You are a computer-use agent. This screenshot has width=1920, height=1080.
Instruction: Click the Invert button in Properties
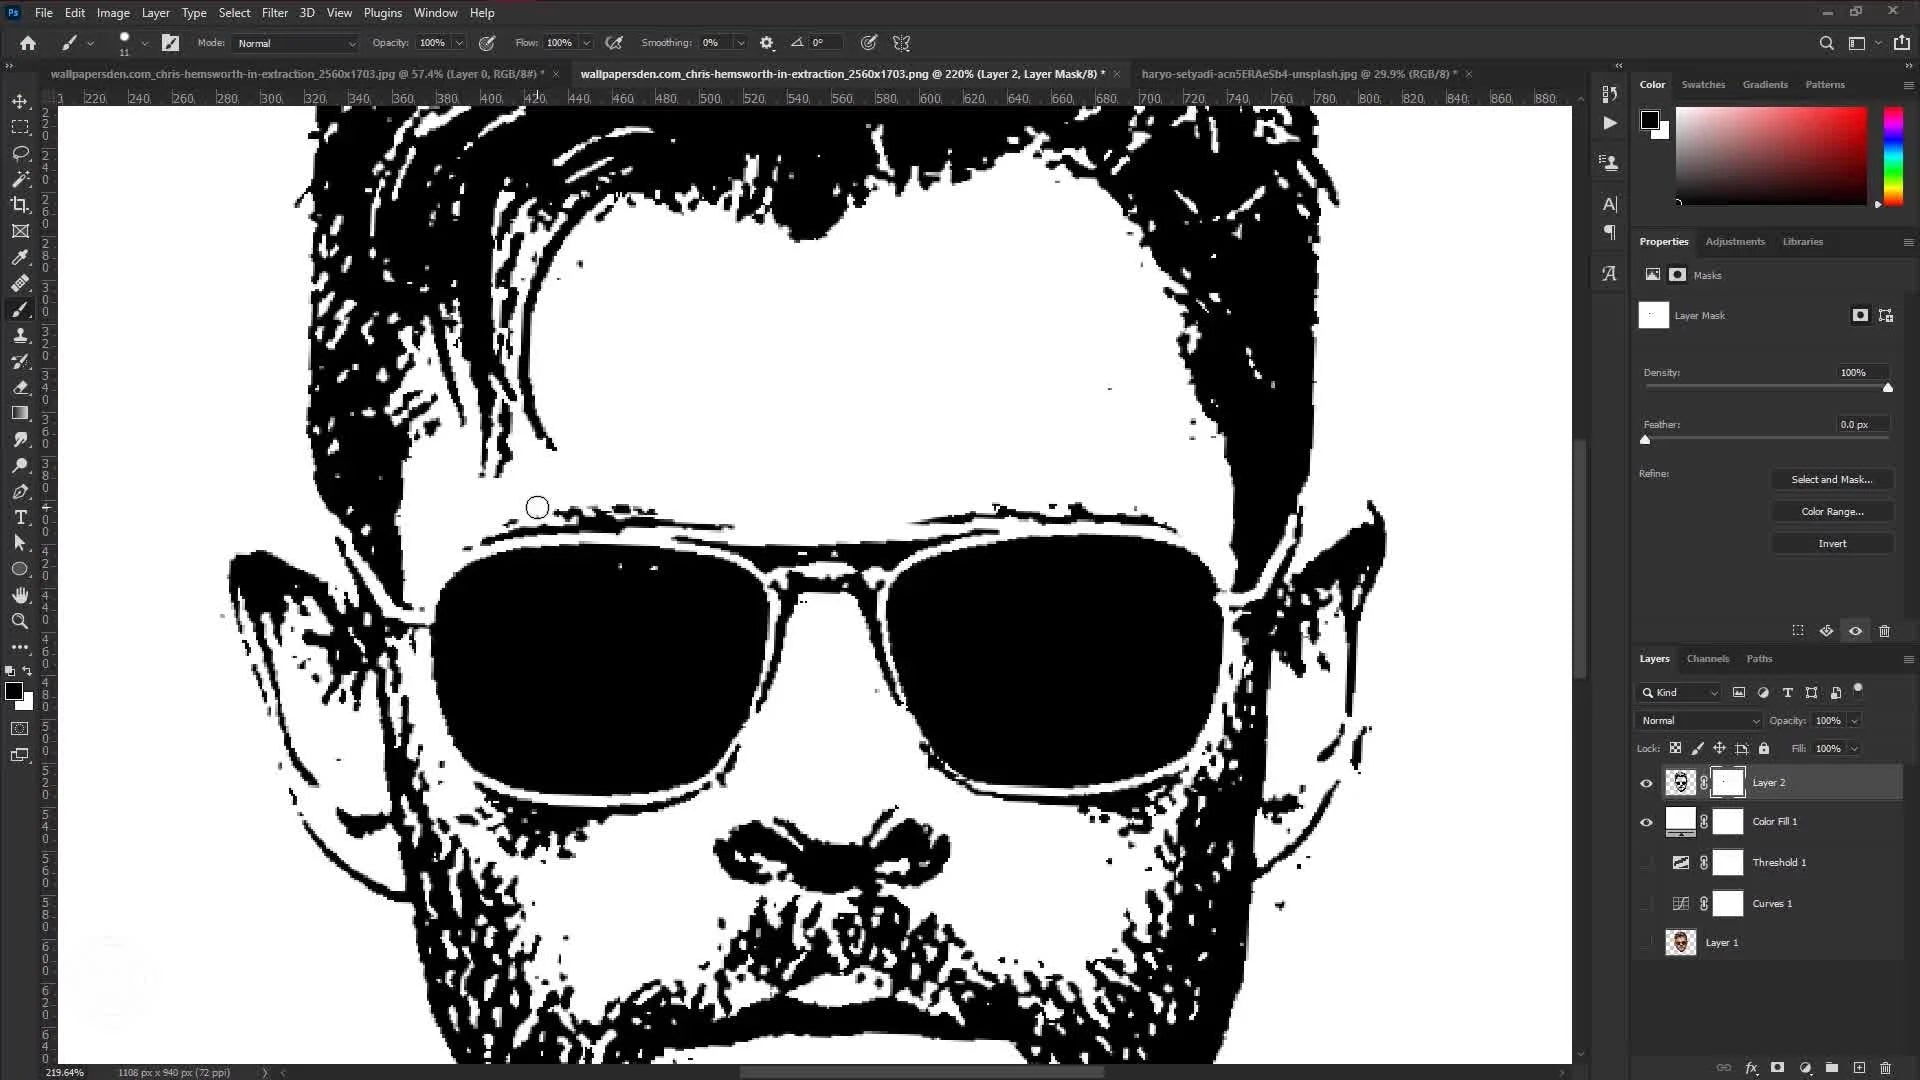(1832, 543)
